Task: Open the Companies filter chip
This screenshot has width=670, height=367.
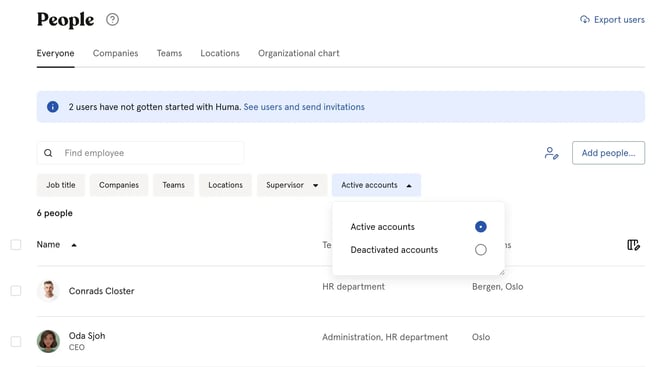Action: pyautogui.click(x=119, y=185)
